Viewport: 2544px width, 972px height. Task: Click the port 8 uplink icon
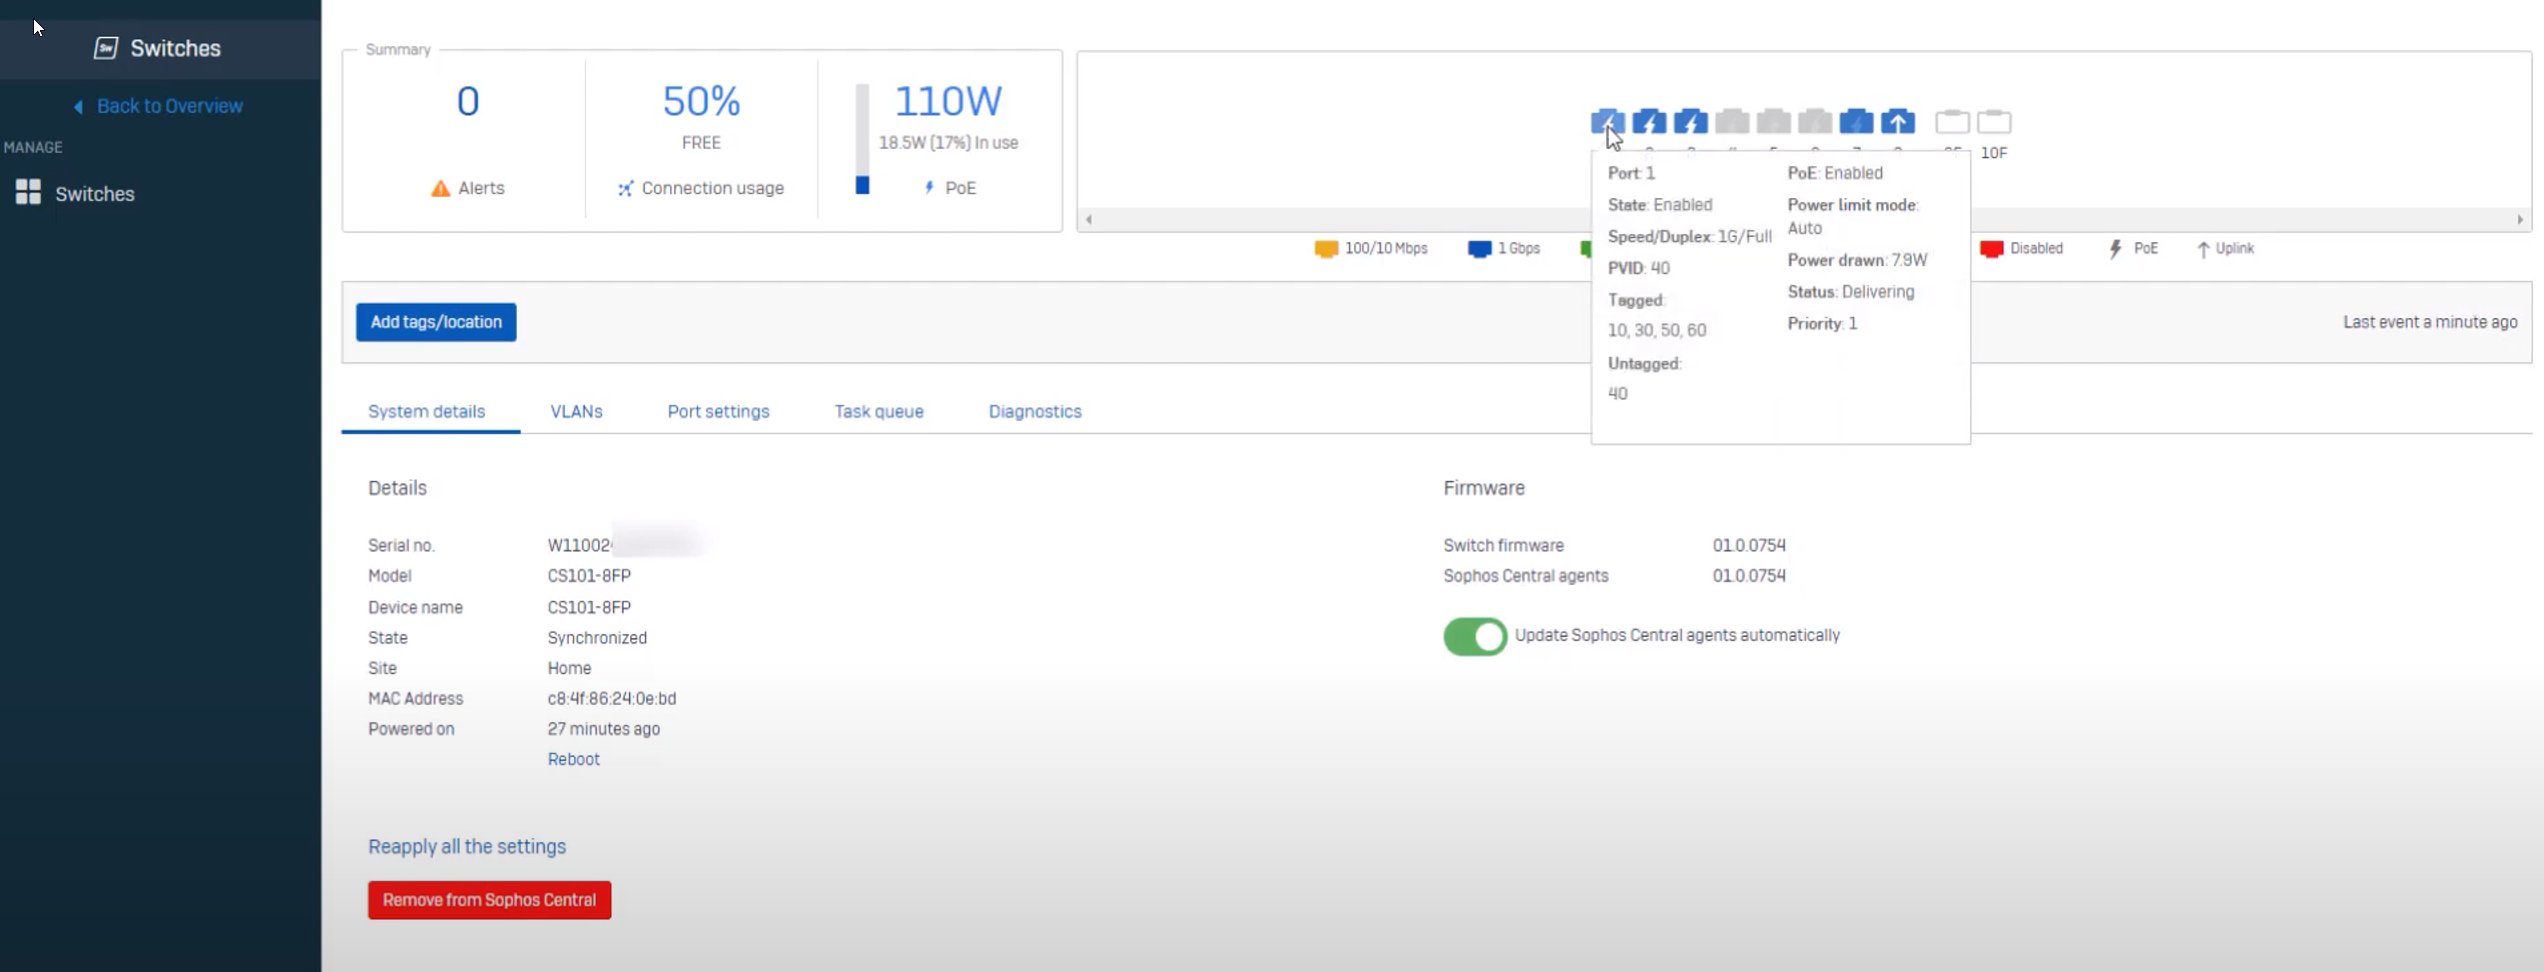[1897, 122]
